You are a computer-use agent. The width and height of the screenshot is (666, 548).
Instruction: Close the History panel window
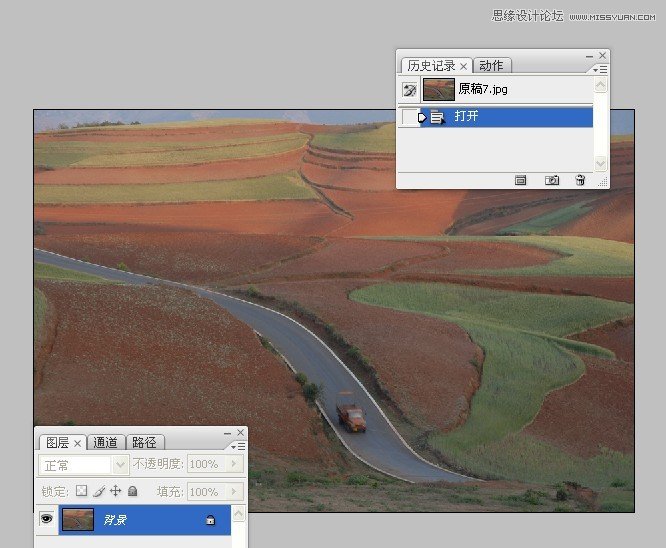602,56
